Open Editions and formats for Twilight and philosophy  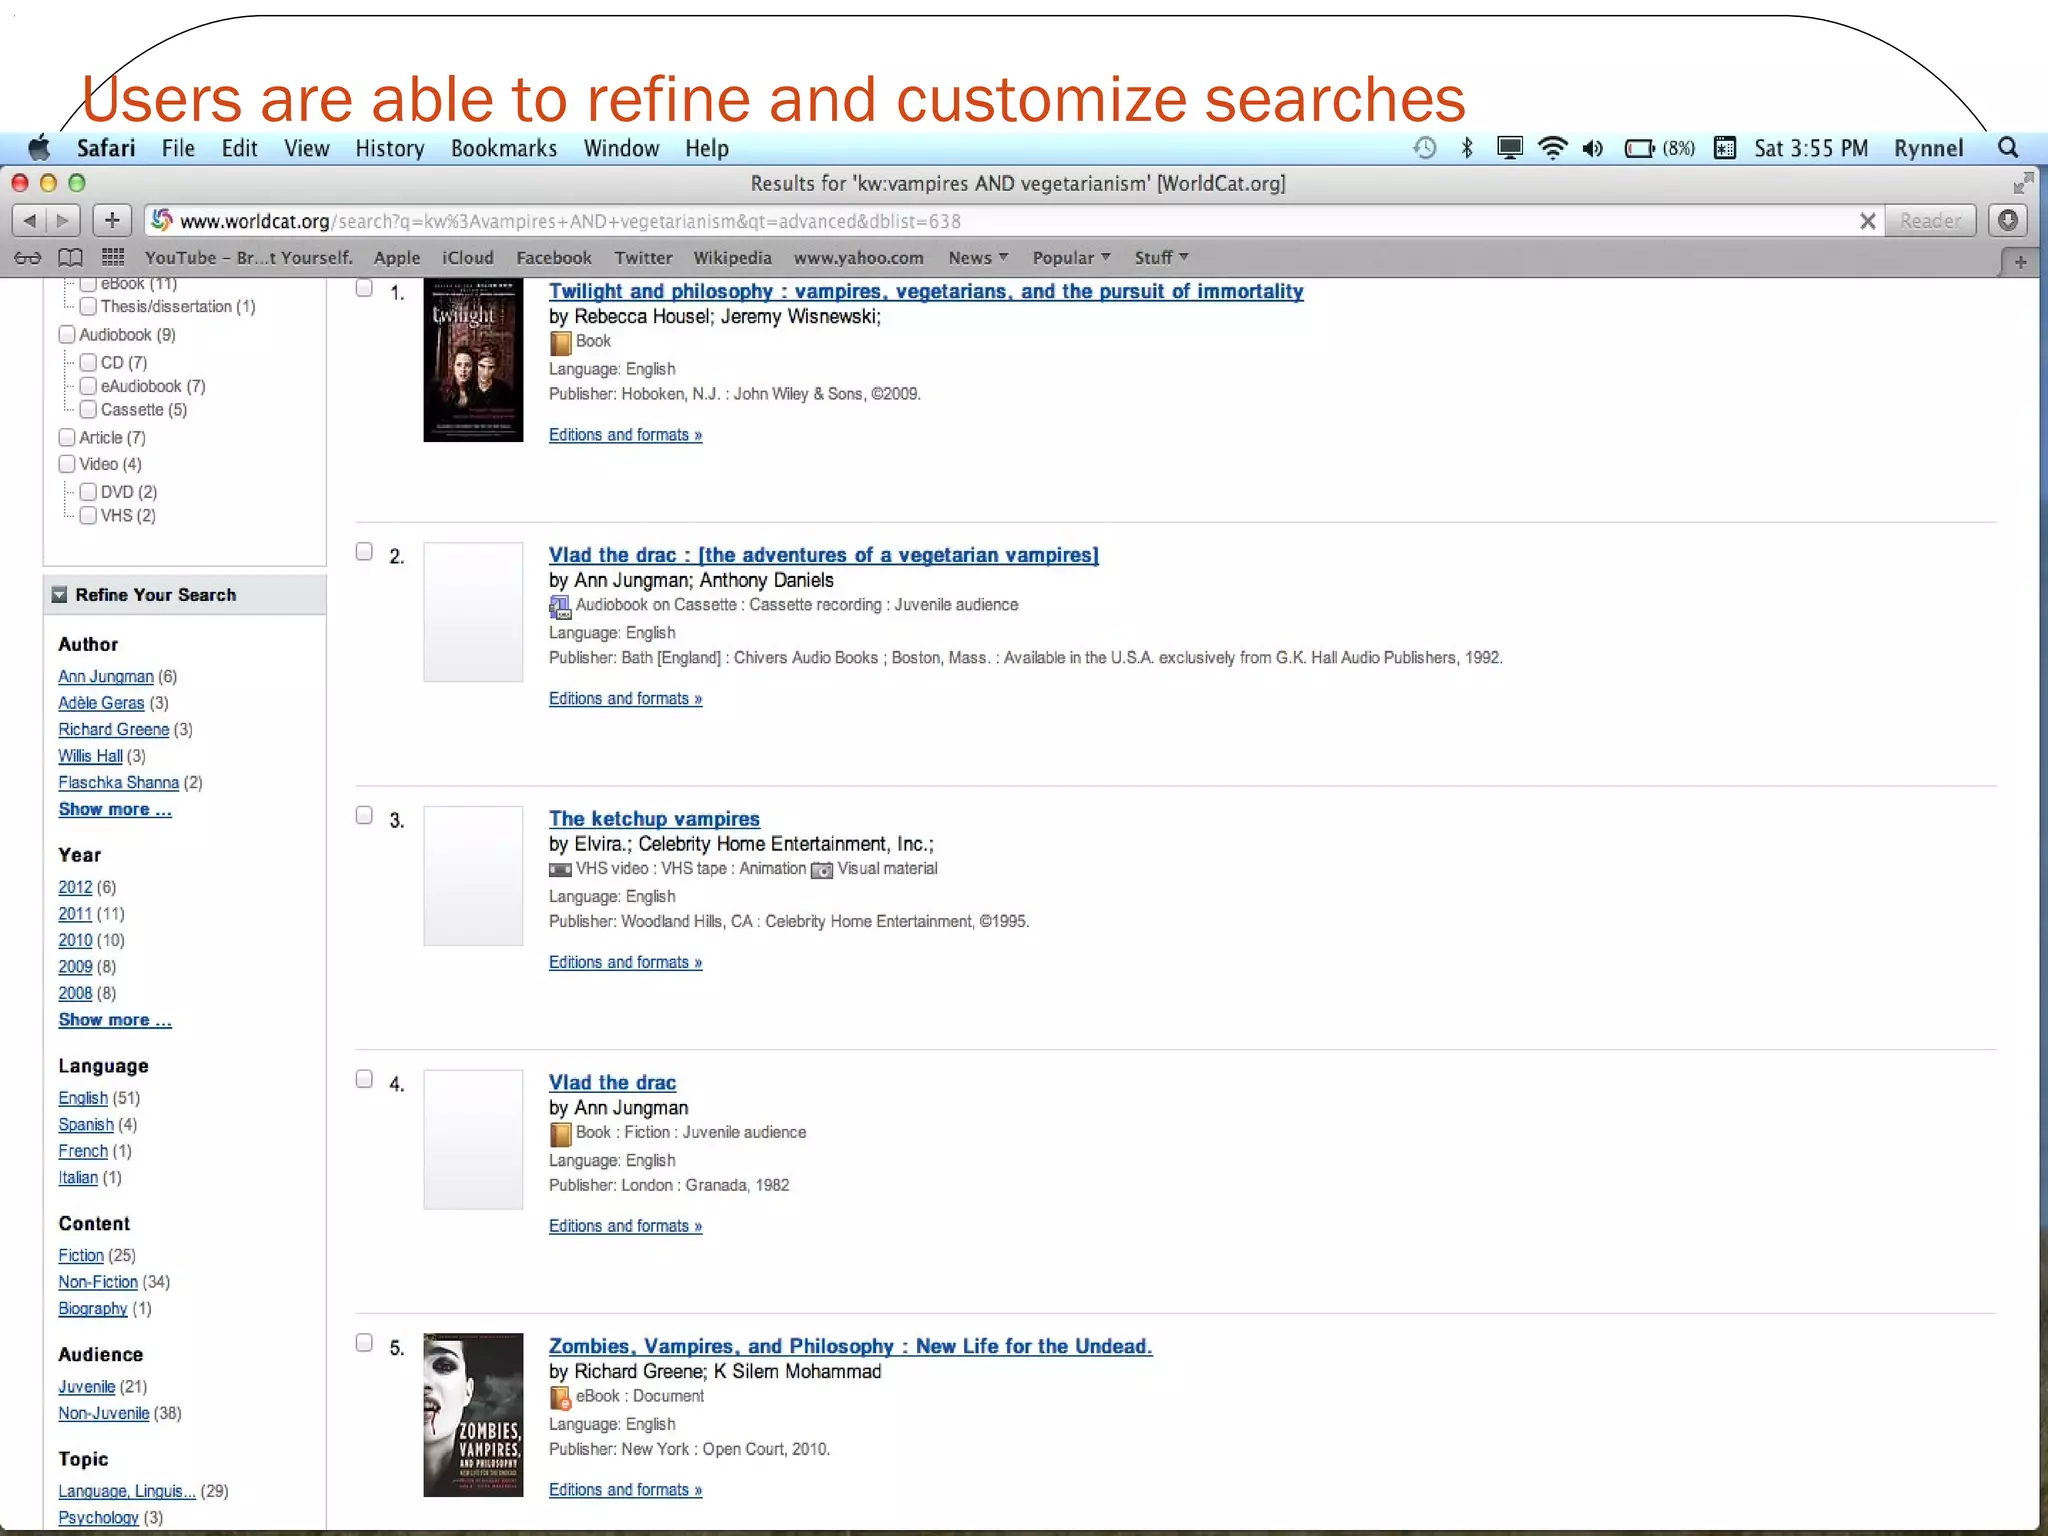(x=625, y=435)
